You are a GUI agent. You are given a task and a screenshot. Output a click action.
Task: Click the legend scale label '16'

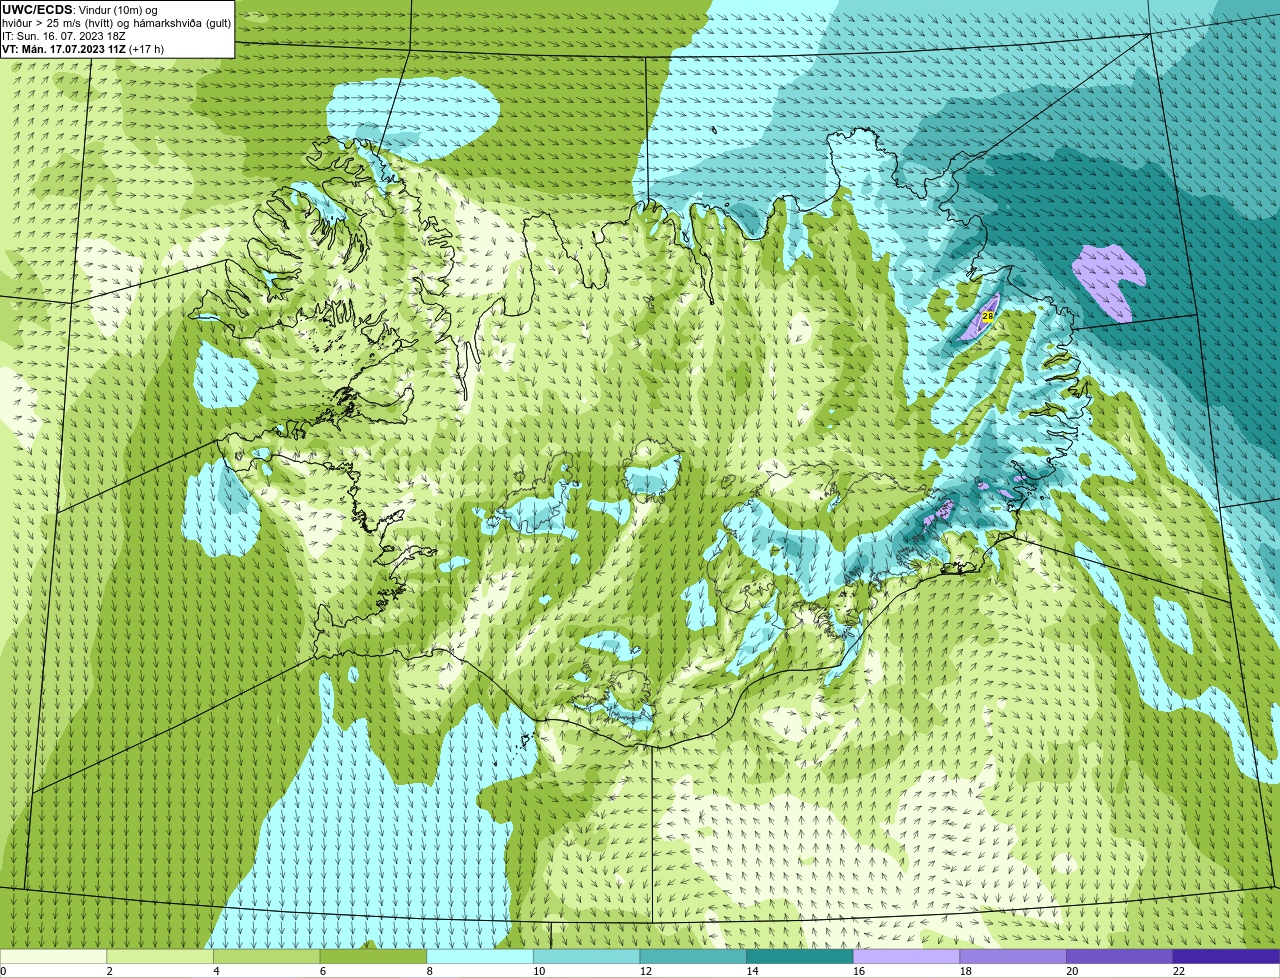coord(859,971)
